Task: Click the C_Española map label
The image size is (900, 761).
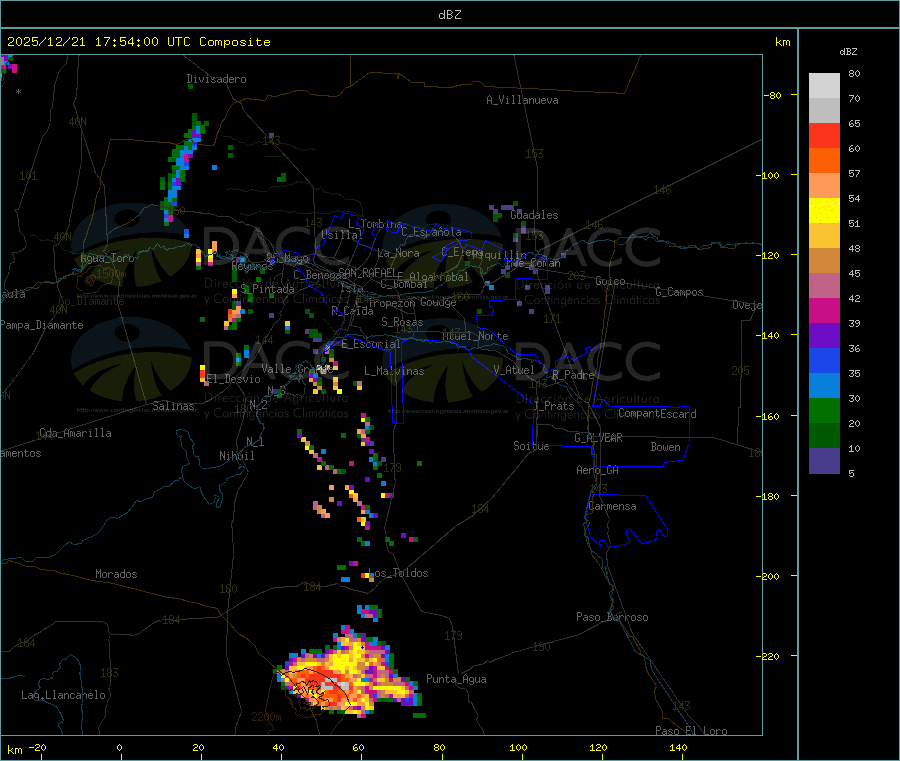Action: click(x=432, y=232)
